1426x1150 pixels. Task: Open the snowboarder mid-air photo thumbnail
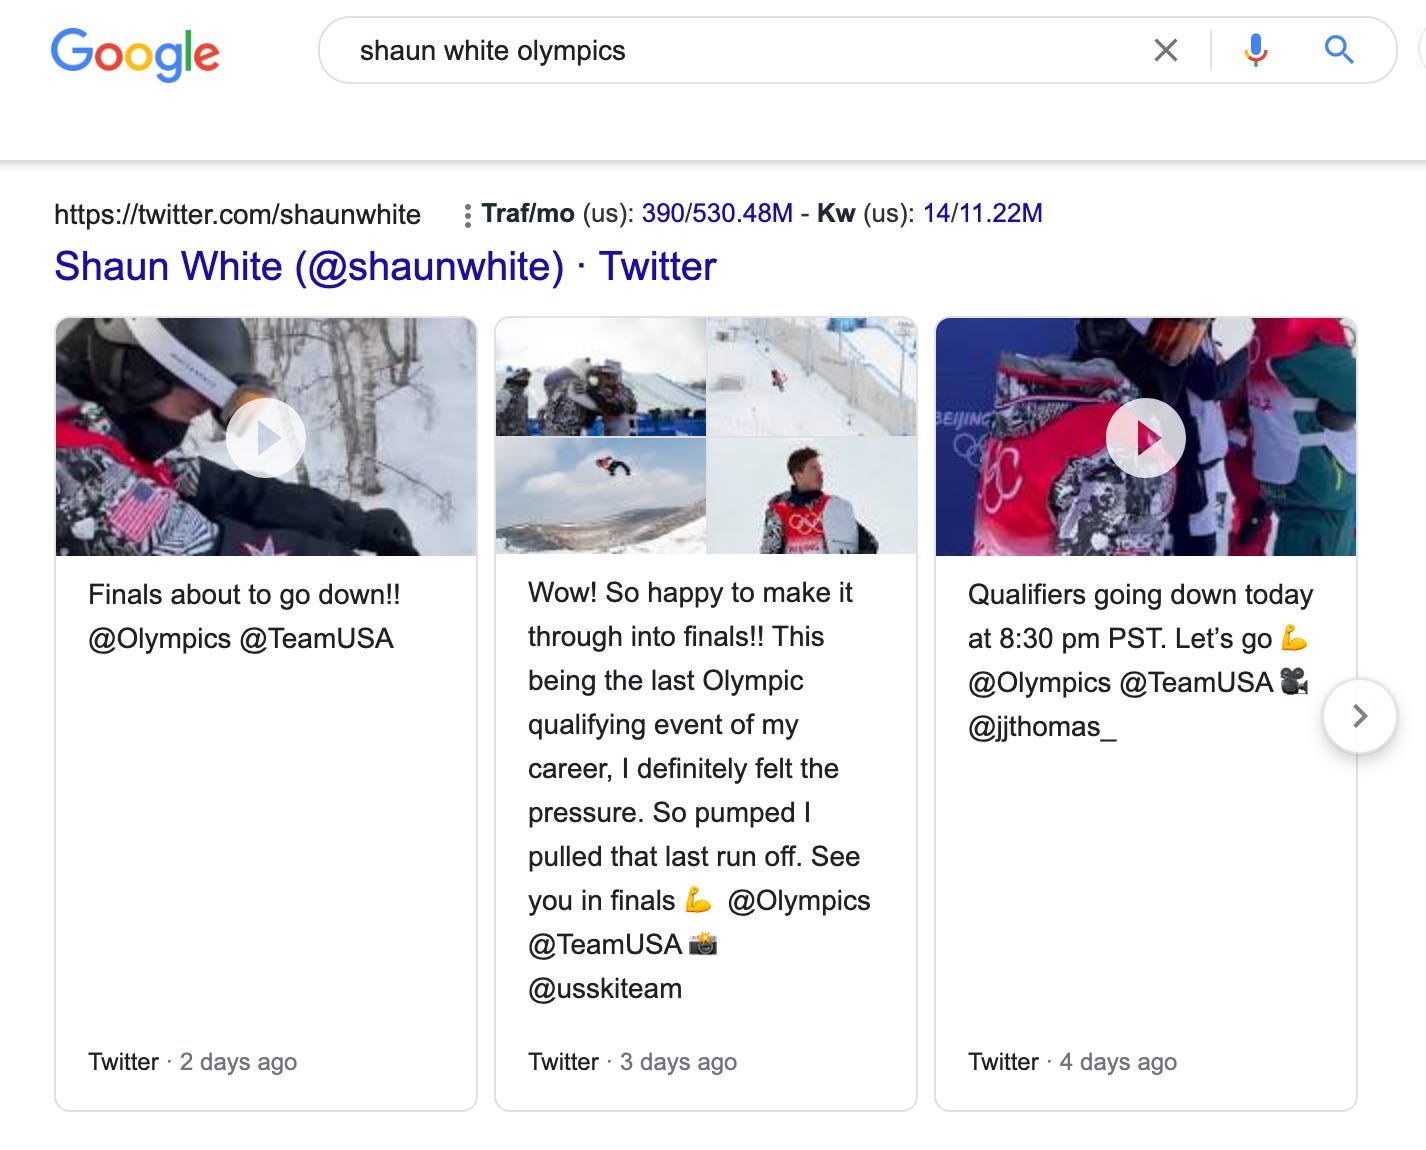(599, 495)
